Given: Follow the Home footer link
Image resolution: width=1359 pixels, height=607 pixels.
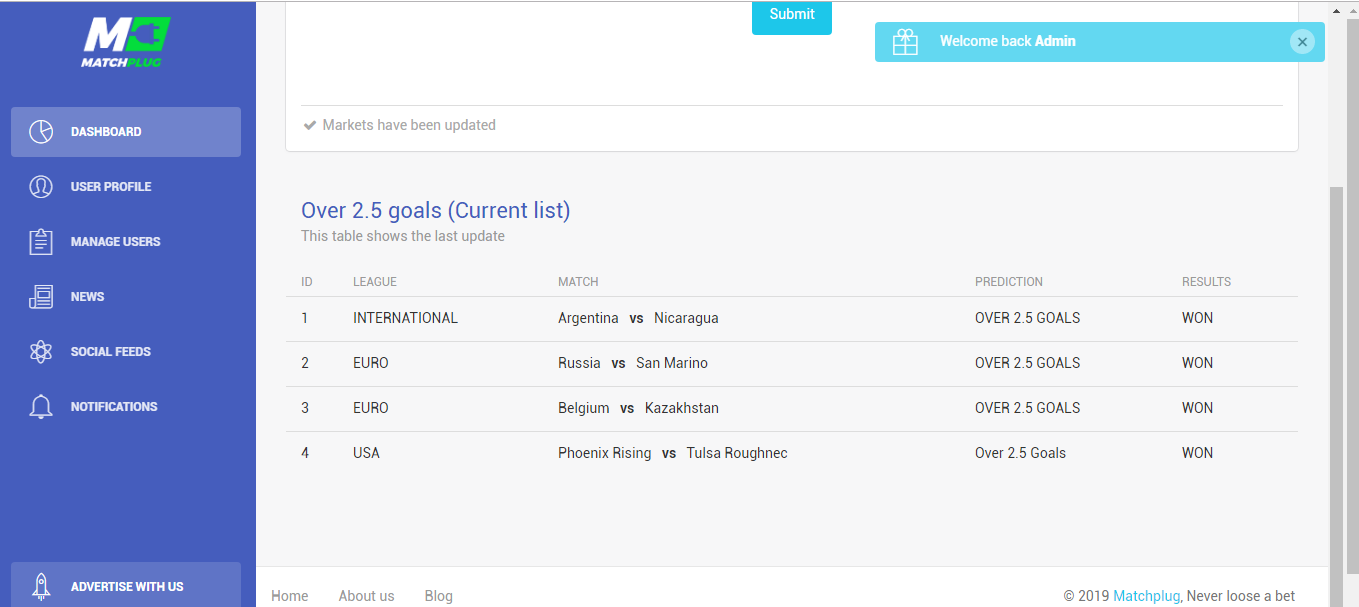Looking at the screenshot, I should click(x=289, y=596).
